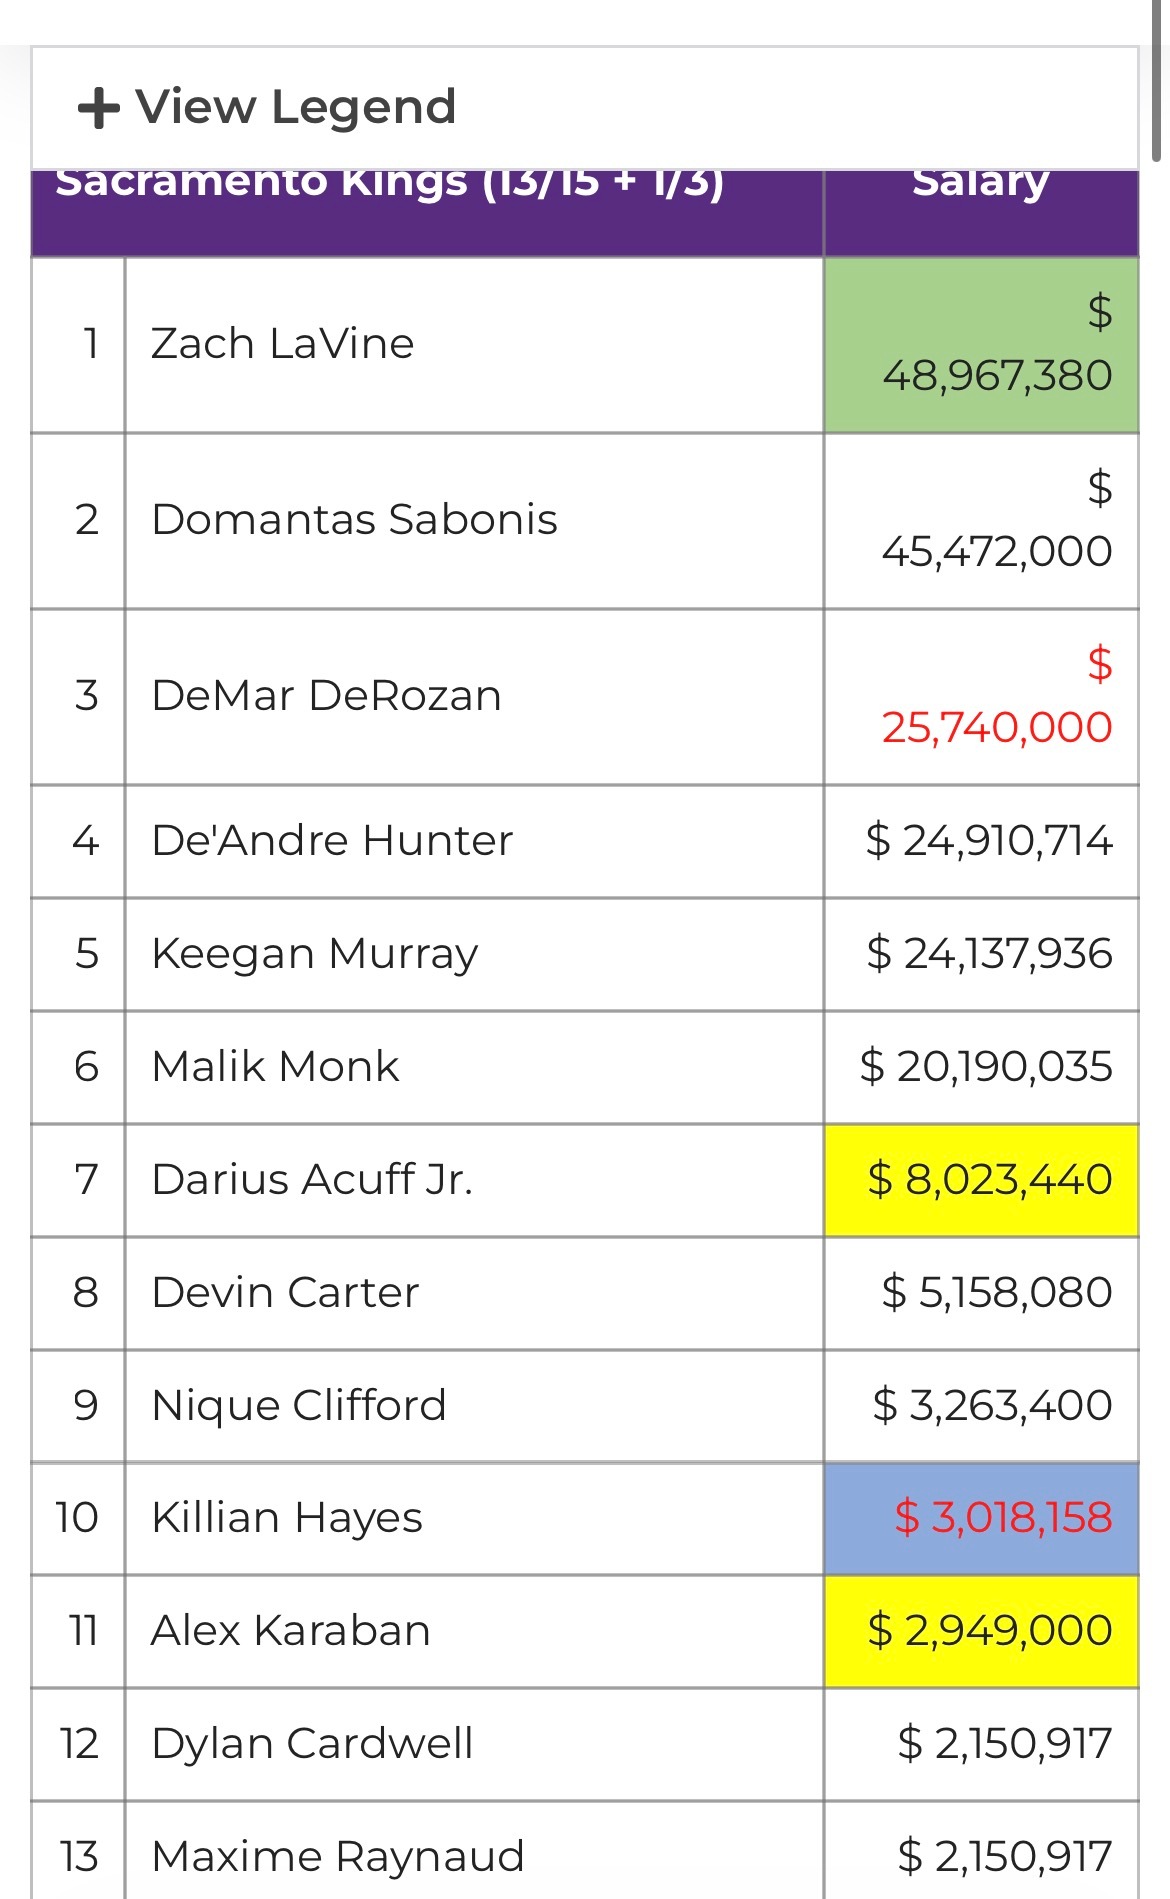Open De'Andre Hunter's player row

pos(585,841)
